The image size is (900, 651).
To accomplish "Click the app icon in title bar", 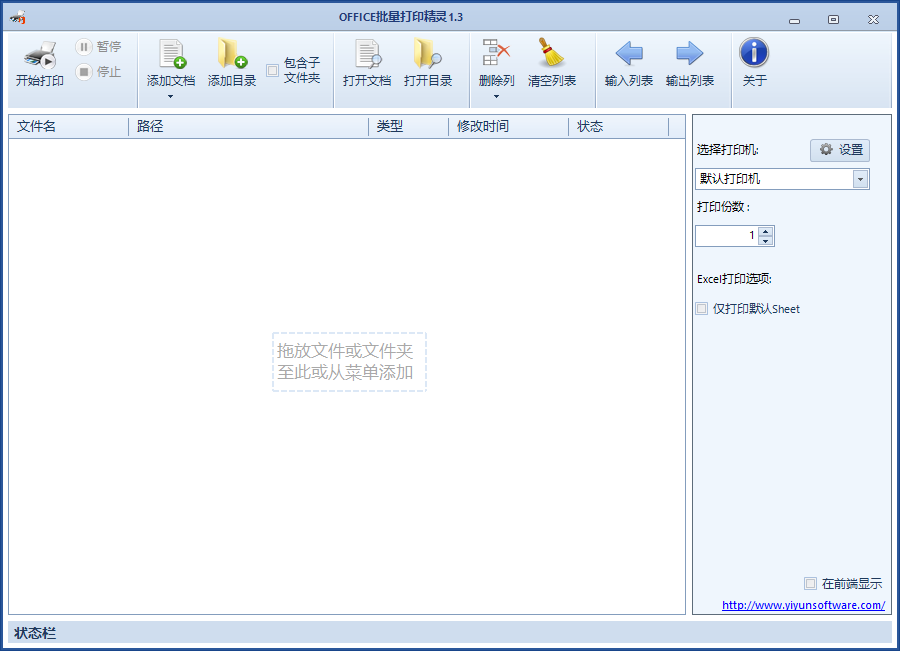I will [18, 18].
